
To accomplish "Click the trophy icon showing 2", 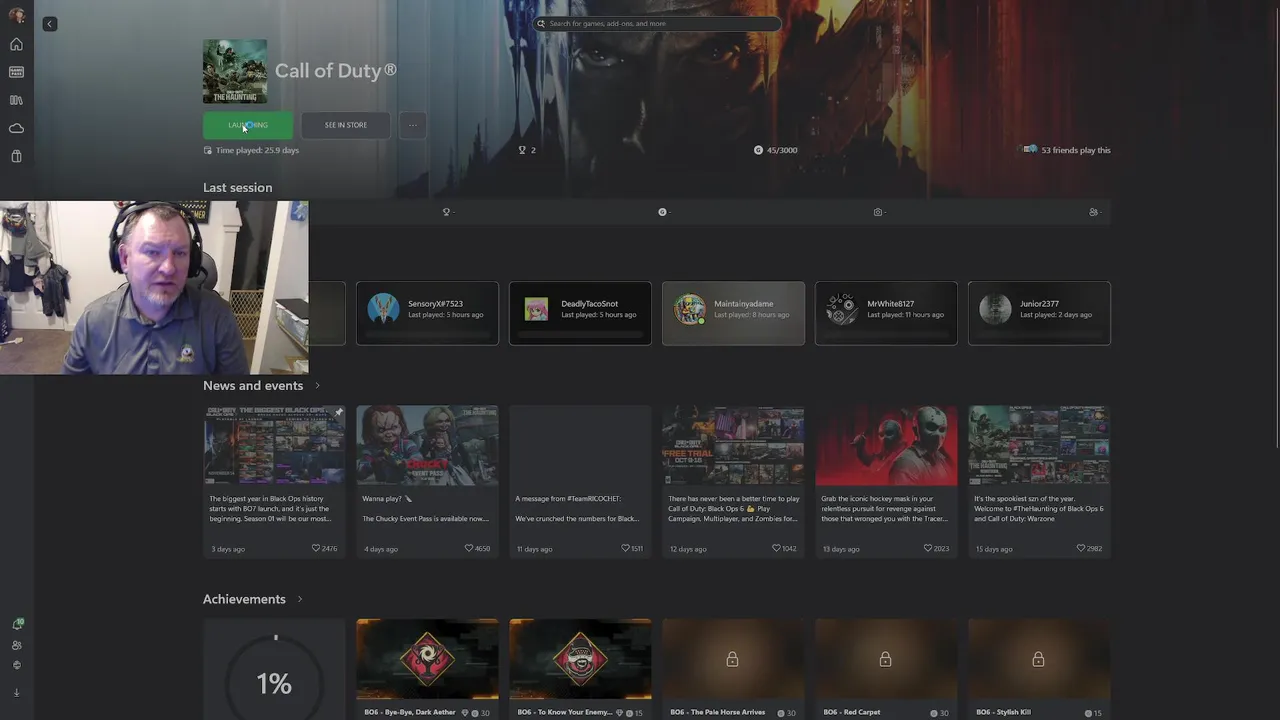I will tap(522, 150).
